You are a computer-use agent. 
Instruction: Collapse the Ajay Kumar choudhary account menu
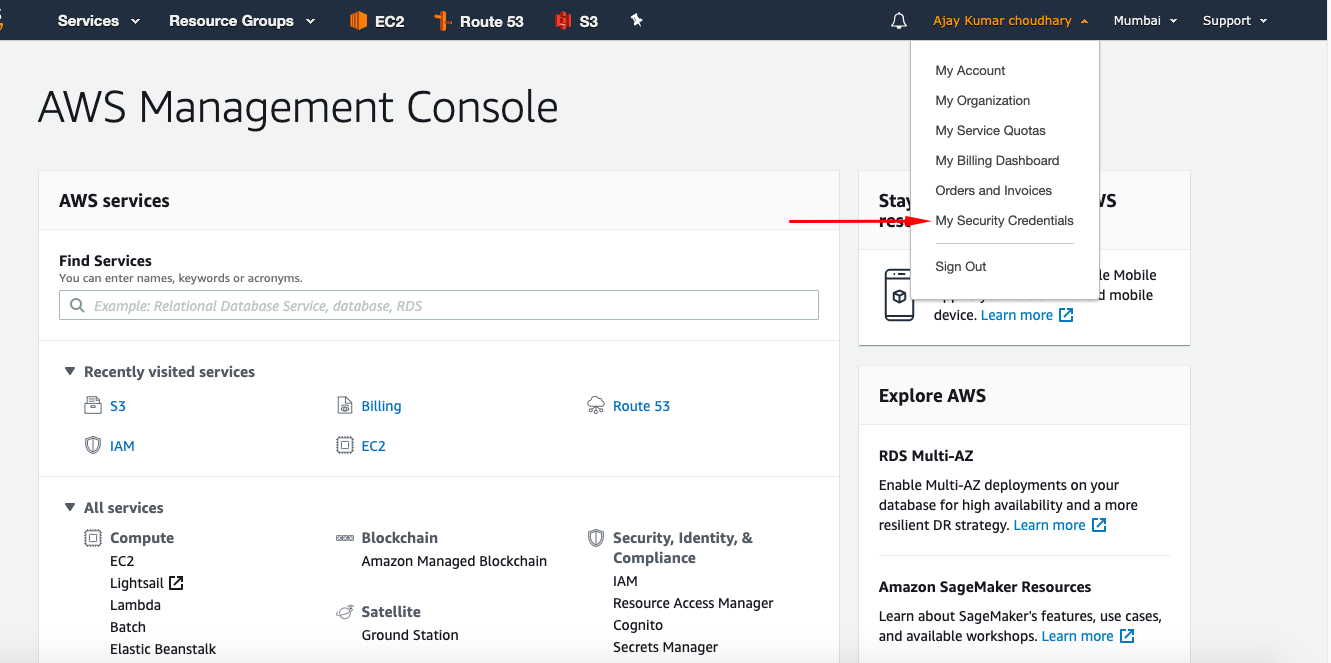[x=1011, y=20]
